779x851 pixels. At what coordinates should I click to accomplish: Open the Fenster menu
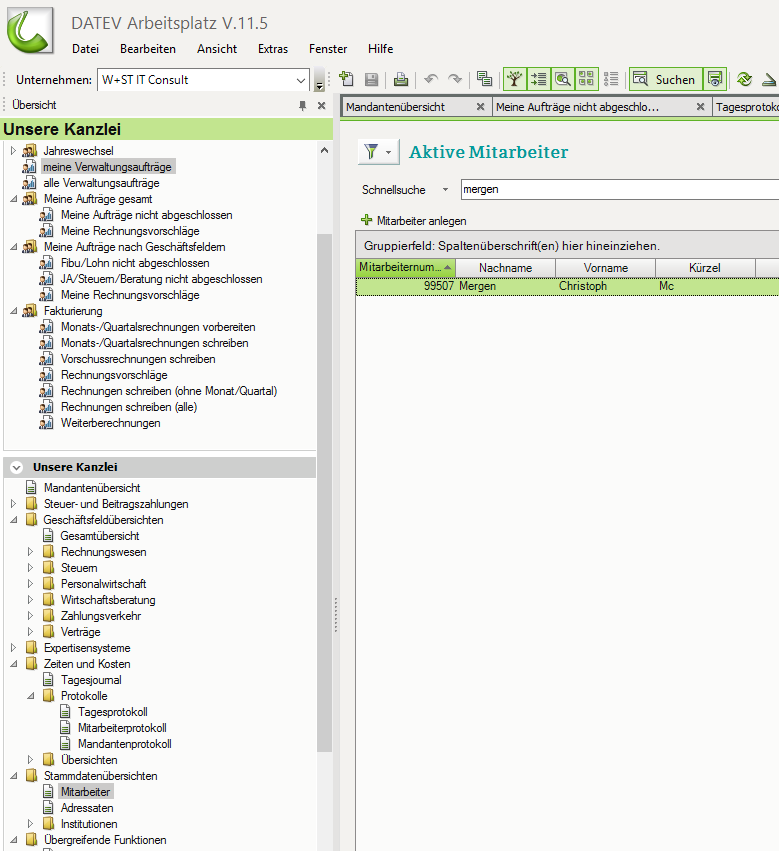(328, 49)
